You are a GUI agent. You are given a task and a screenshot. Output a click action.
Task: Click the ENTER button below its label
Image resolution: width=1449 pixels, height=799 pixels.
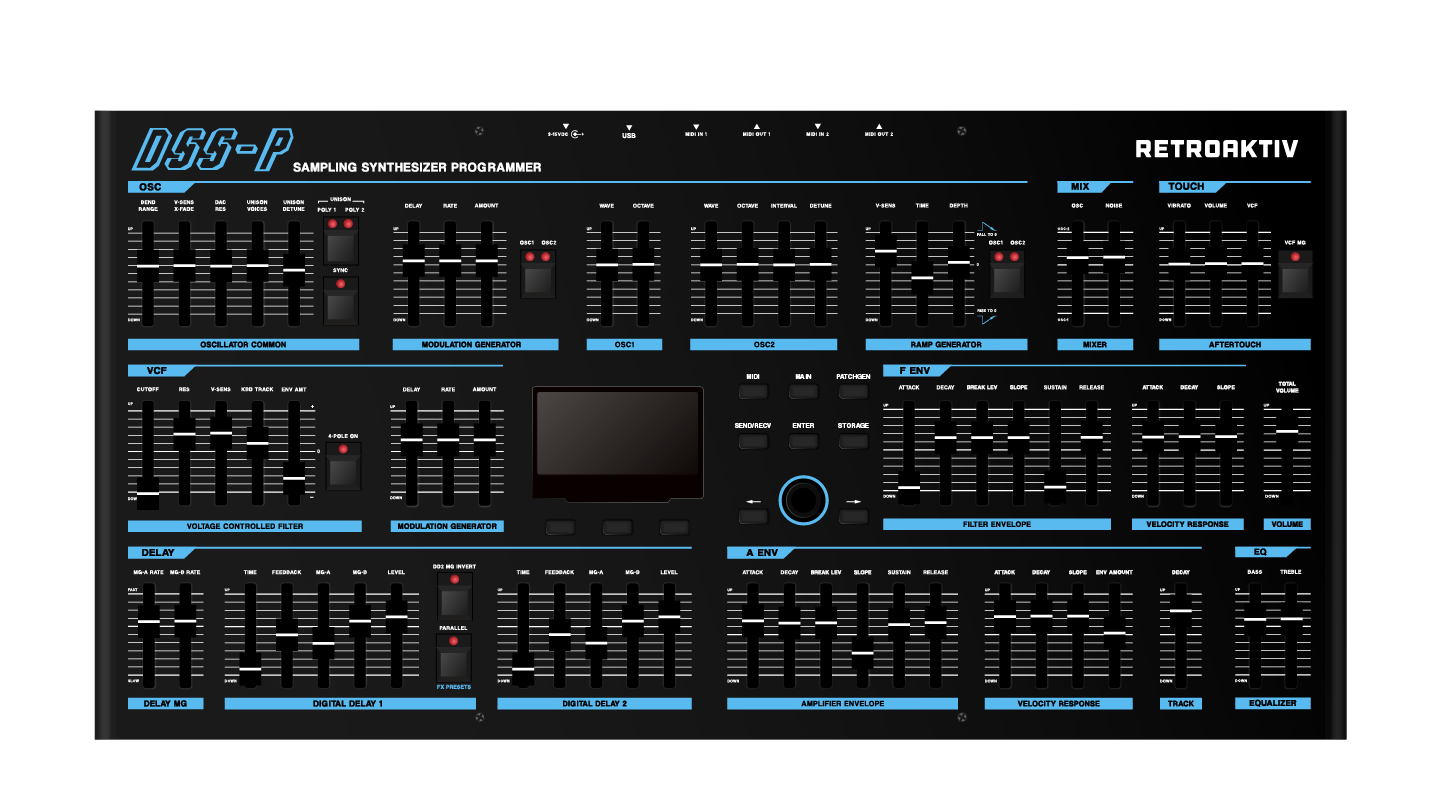pyautogui.click(x=803, y=441)
